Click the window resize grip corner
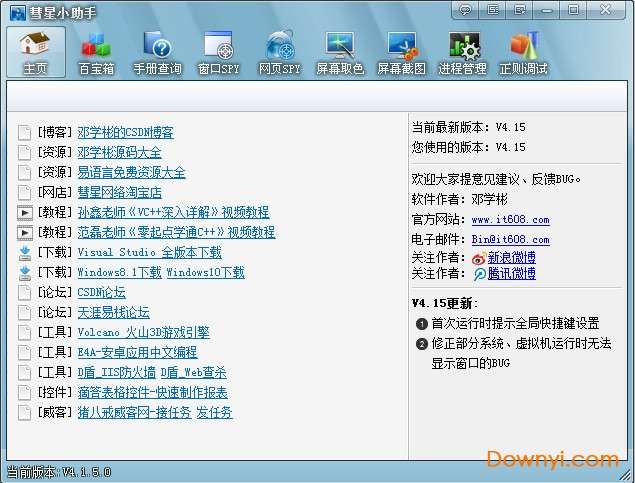 point(626,474)
